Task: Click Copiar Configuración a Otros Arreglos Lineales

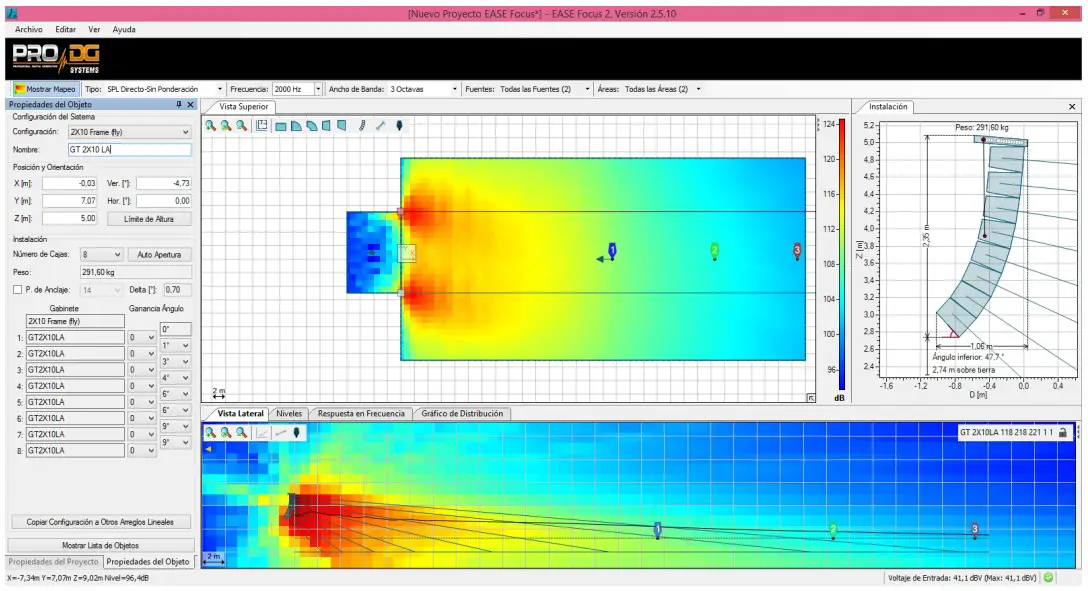Action: [x=100, y=522]
